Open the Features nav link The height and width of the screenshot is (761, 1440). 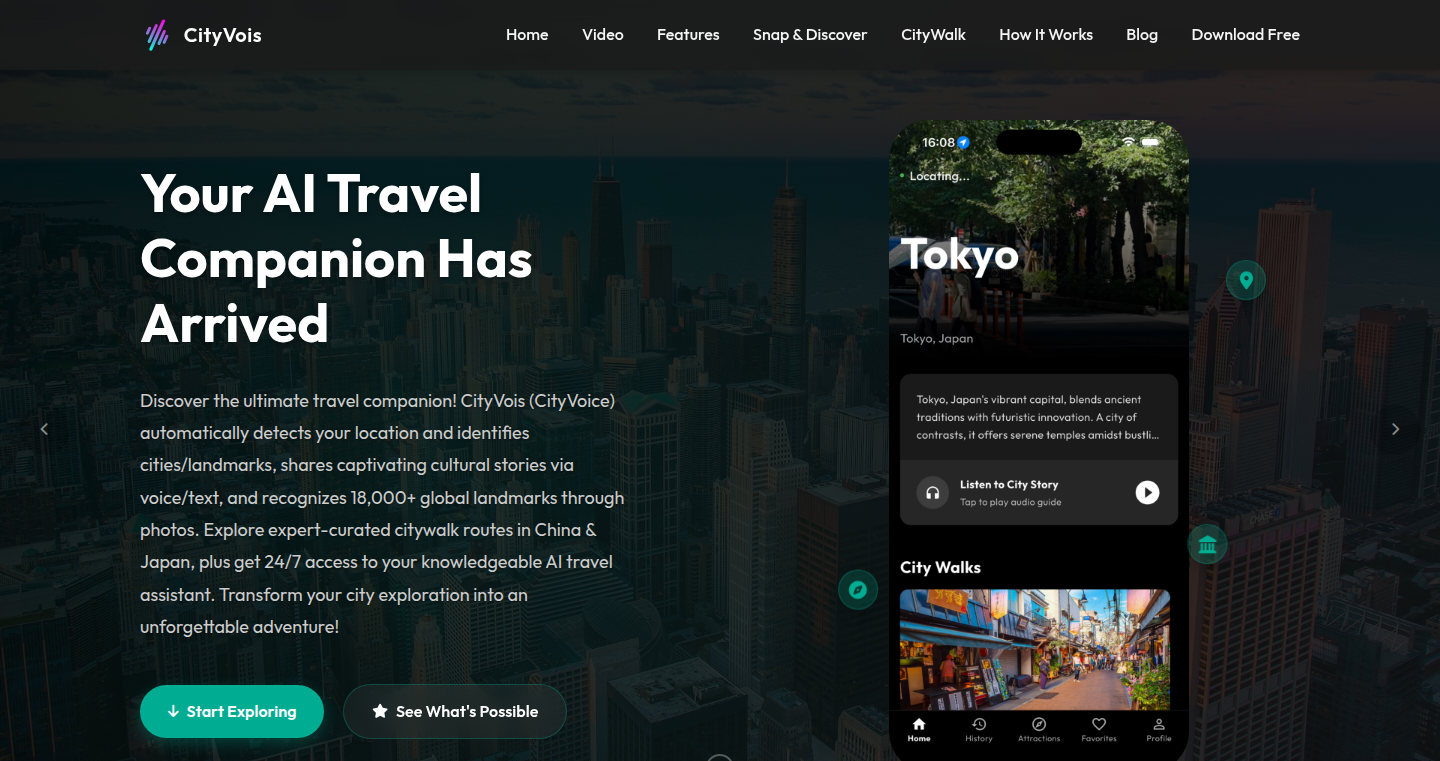point(688,35)
